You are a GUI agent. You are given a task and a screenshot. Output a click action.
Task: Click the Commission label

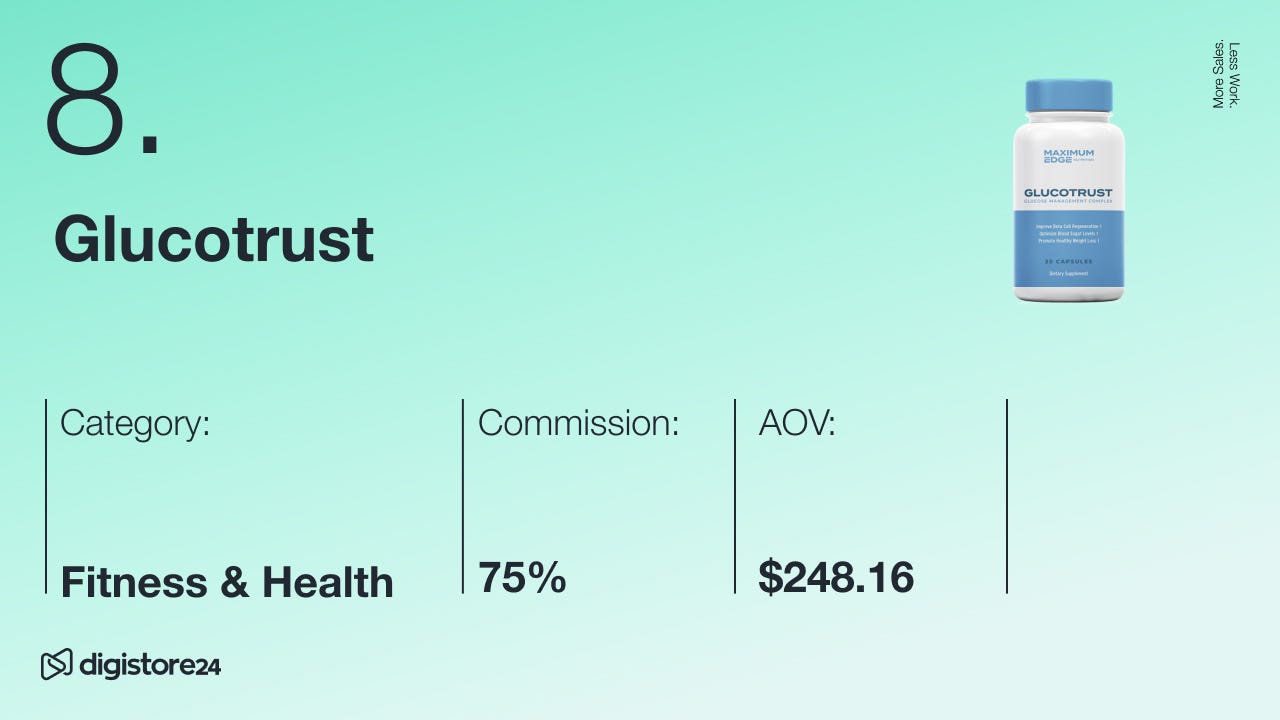click(578, 423)
